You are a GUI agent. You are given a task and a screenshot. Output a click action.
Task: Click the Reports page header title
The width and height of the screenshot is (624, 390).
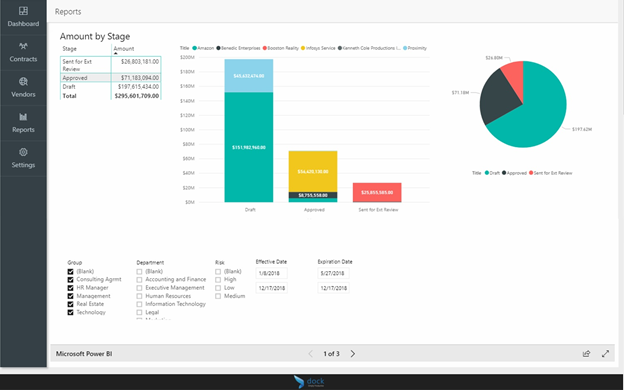coord(68,12)
